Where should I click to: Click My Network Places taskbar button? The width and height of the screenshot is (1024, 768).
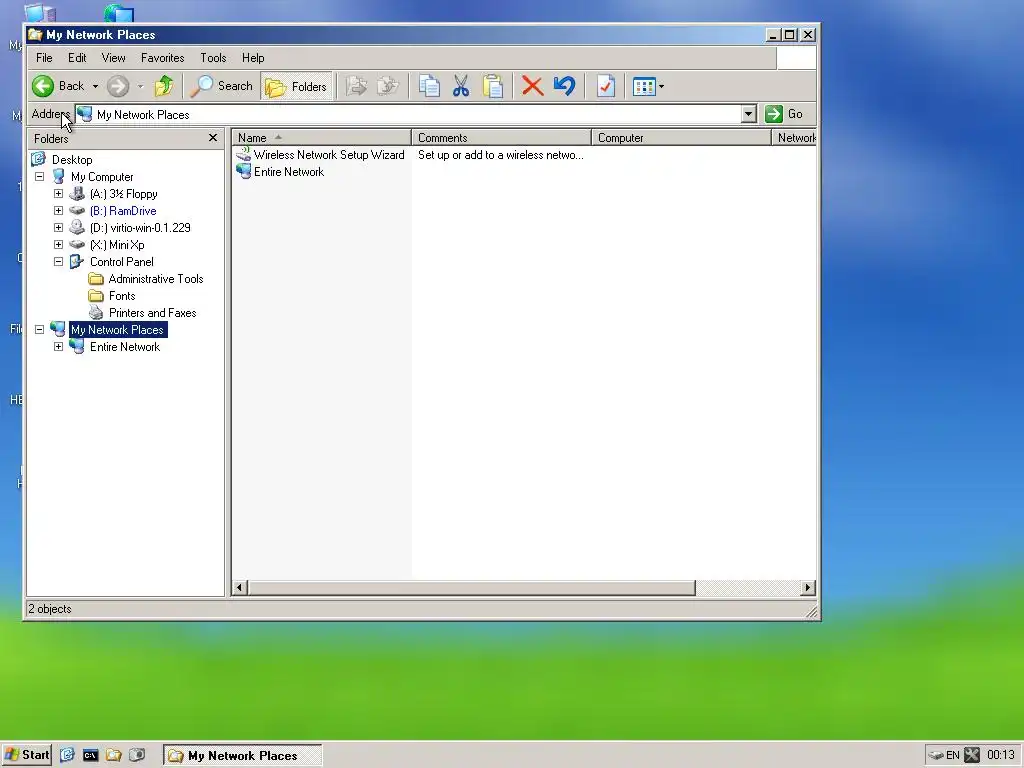pos(242,756)
